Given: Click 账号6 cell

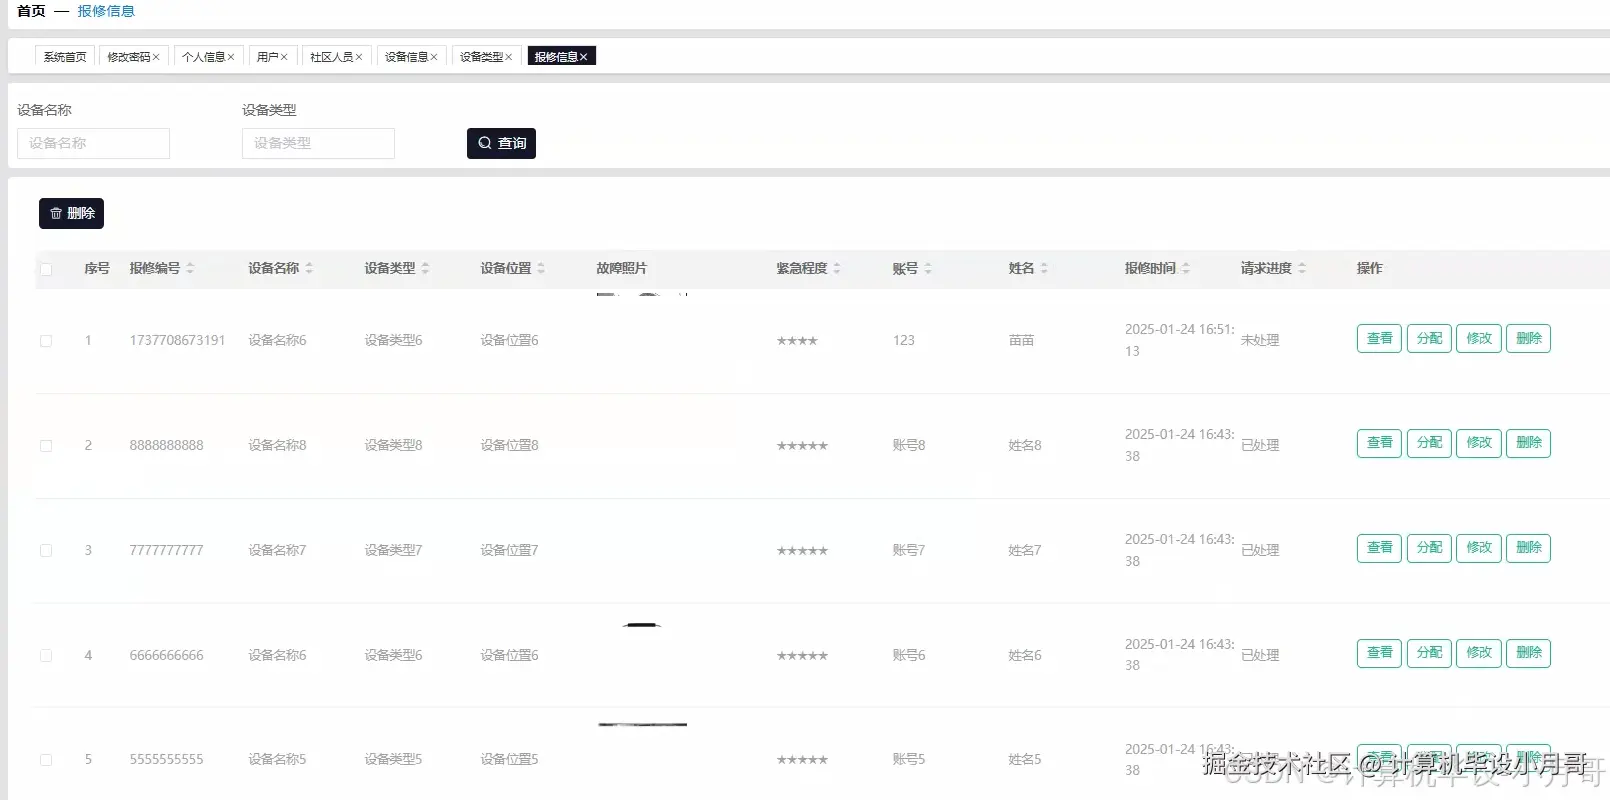Looking at the screenshot, I should 909,655.
